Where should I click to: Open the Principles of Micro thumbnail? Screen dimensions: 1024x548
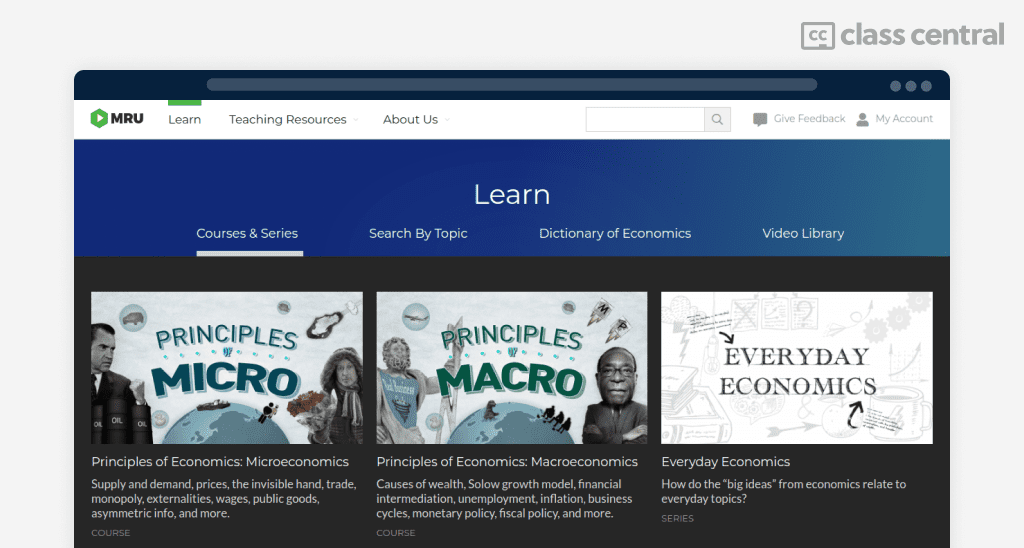(x=227, y=368)
